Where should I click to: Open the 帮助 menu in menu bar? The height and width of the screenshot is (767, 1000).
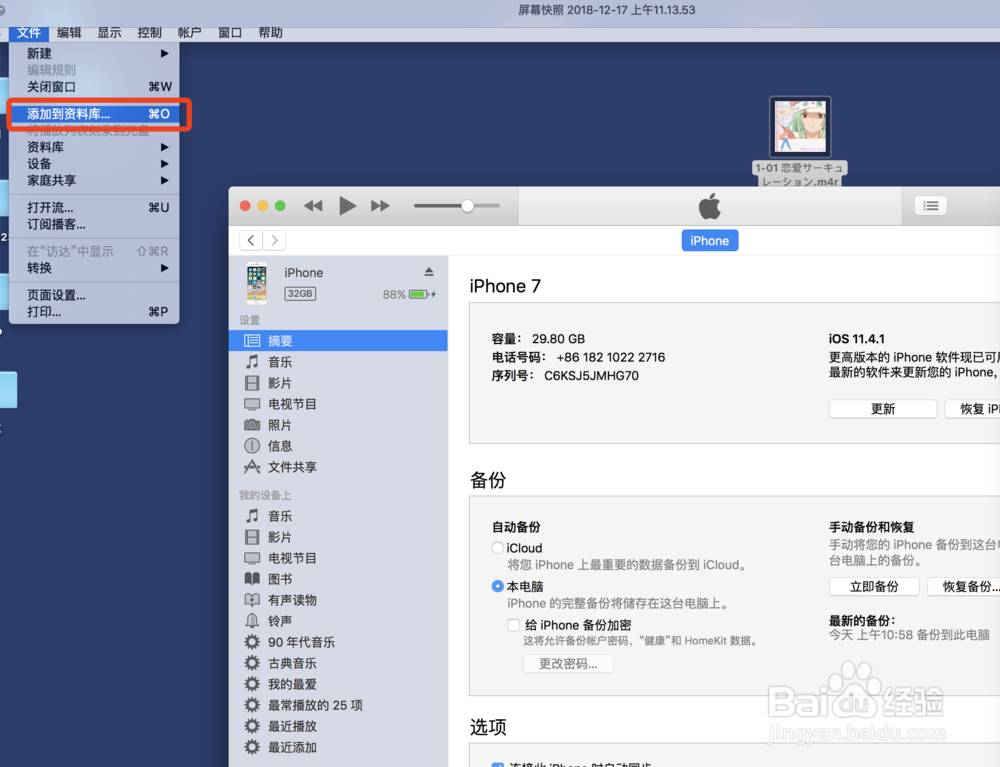pos(270,32)
